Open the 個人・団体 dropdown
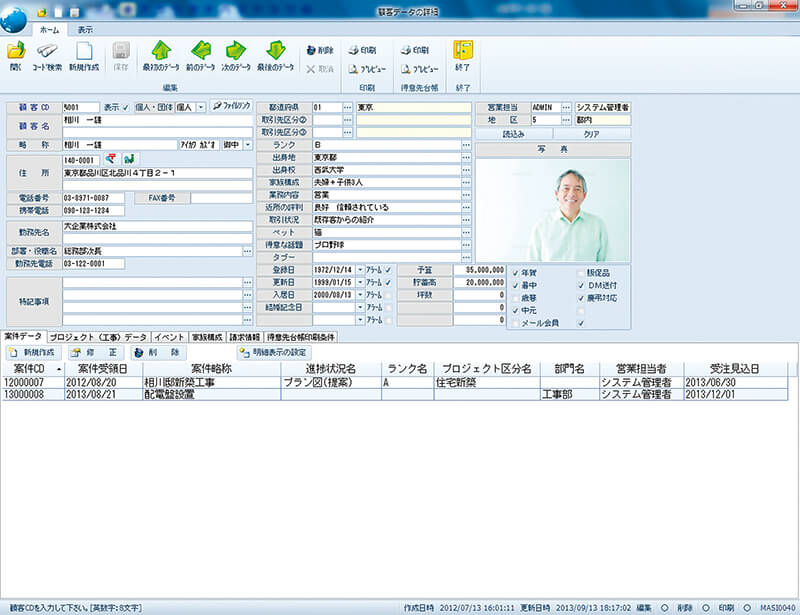 (201, 106)
